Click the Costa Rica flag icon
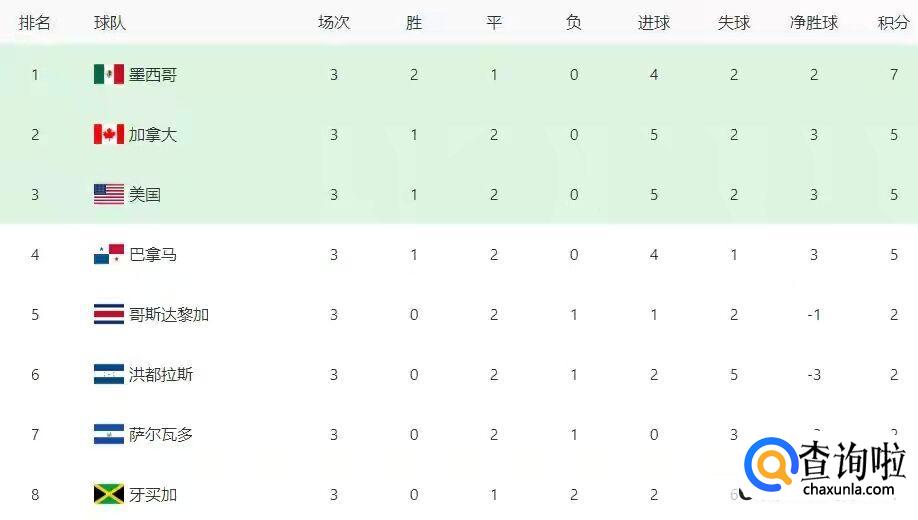Image resolution: width=918 pixels, height=520 pixels. pos(108,314)
